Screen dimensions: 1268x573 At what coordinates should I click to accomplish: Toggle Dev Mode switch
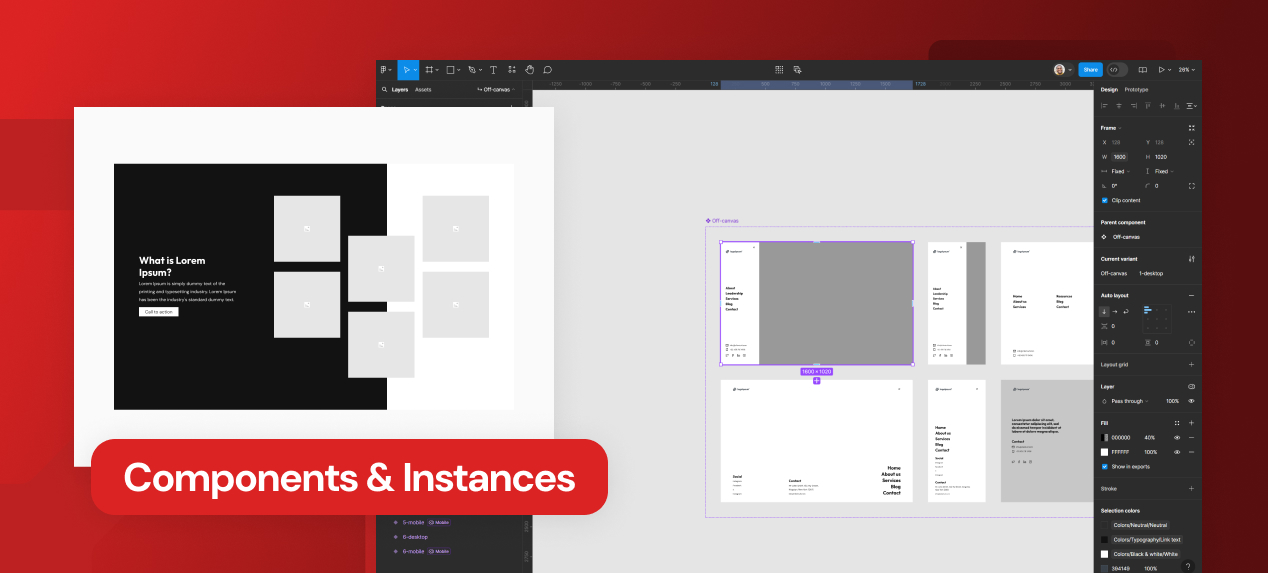tap(1116, 70)
